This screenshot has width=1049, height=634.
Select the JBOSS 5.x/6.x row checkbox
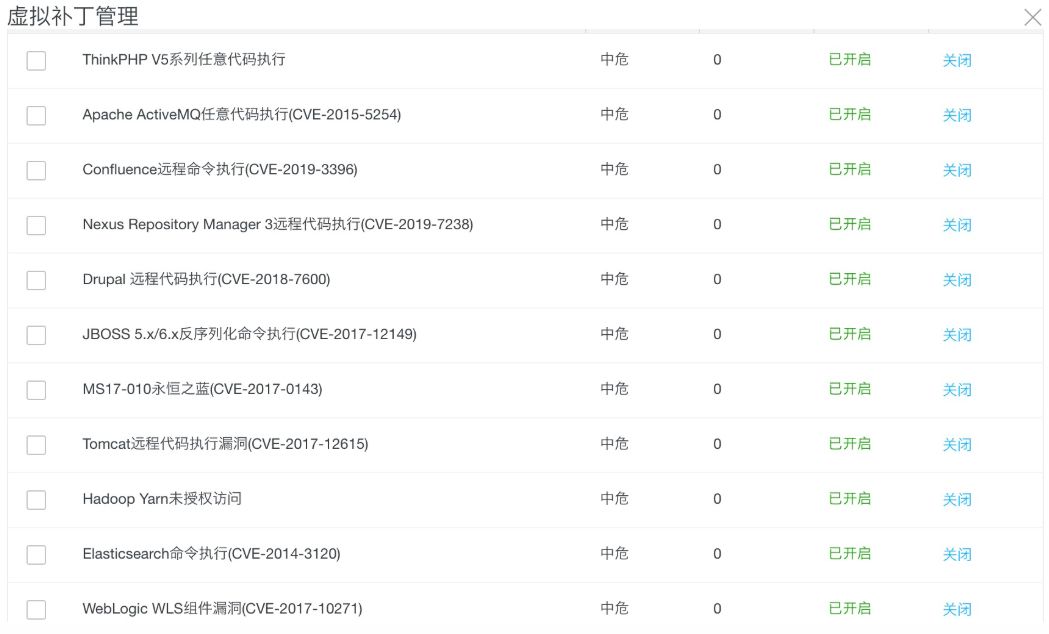pyautogui.click(x=36, y=334)
